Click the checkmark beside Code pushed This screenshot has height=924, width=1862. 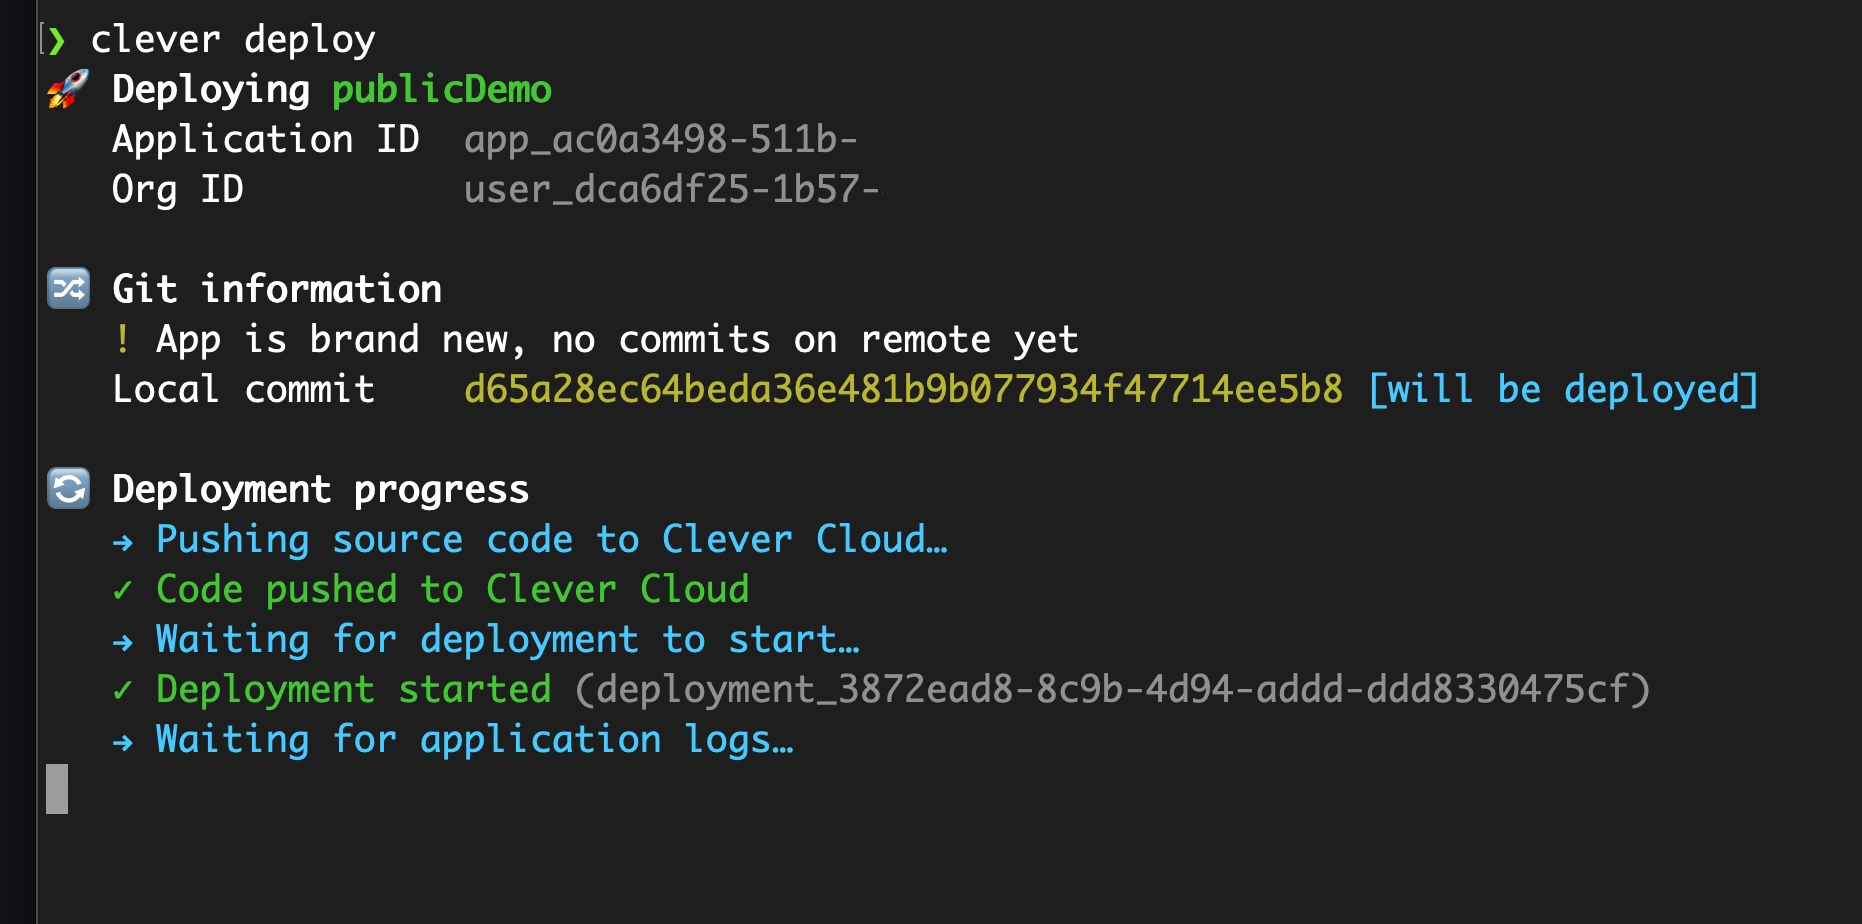(x=122, y=590)
